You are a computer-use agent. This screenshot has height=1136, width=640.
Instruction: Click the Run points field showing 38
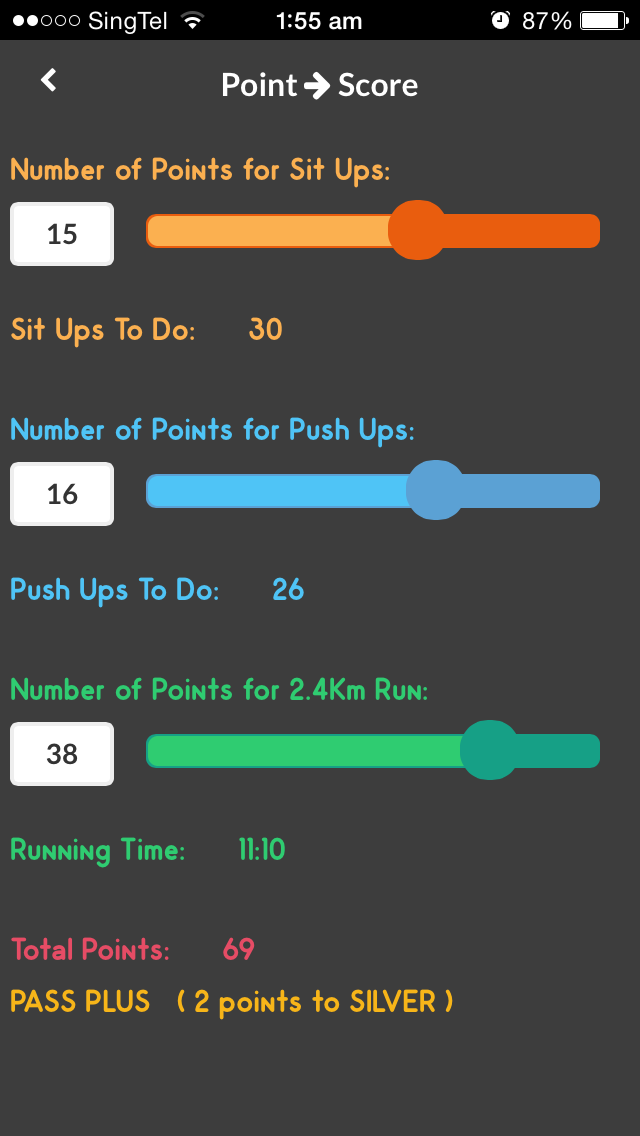tap(62, 754)
